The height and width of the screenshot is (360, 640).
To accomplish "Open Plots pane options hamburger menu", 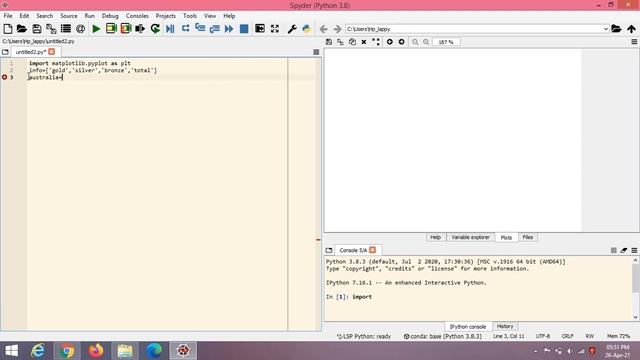I will 634,42.
